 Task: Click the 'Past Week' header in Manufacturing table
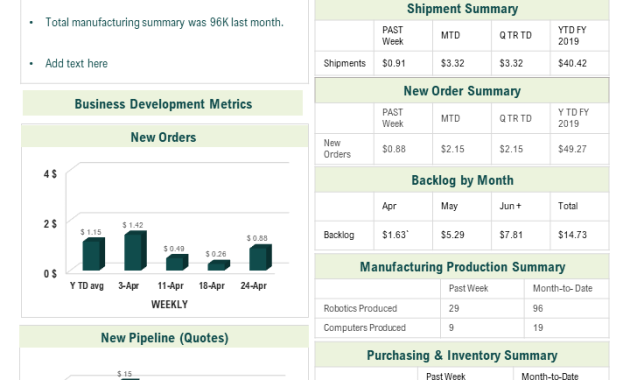[x=468, y=288]
